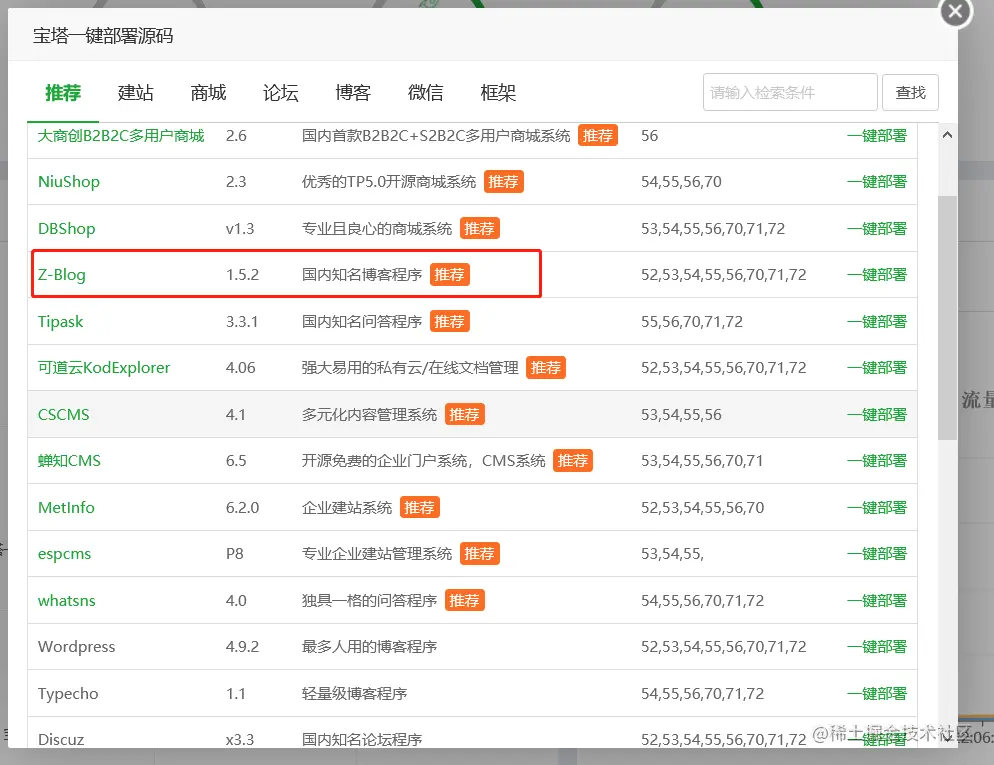Click the 推荐 badge in the 蝉知CMS row
Viewport: 994px width, 765px height.
(572, 461)
